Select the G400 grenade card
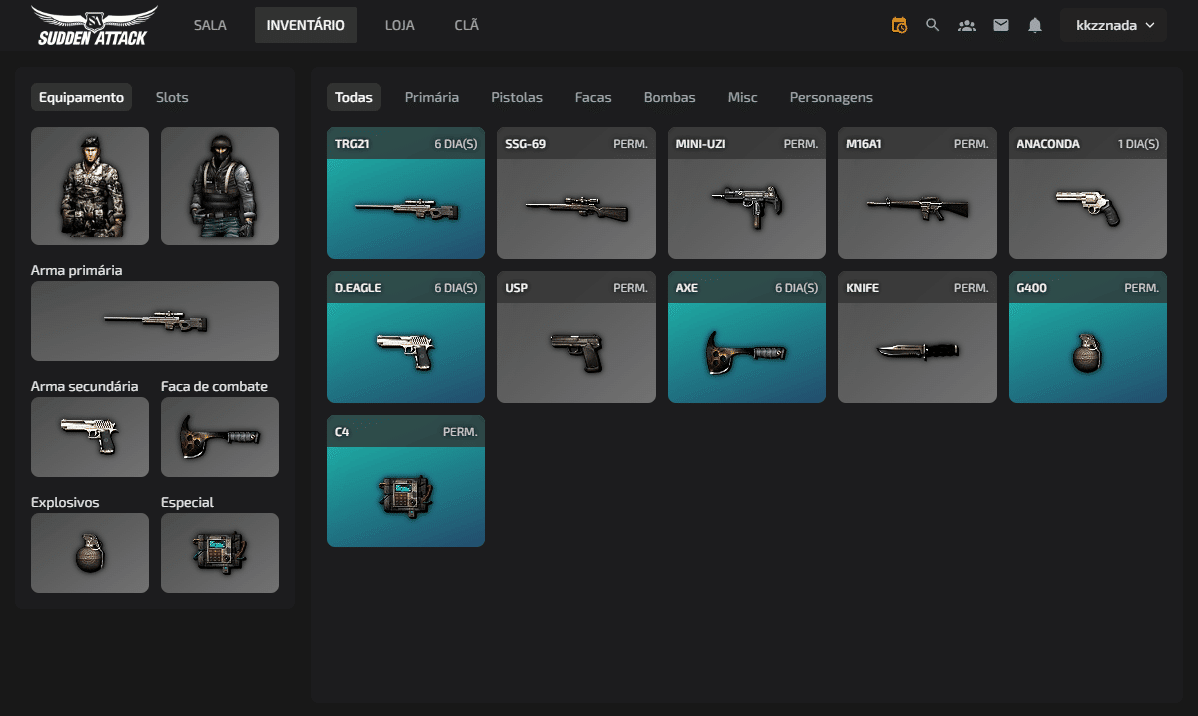The height and width of the screenshot is (716, 1198). pos(1087,337)
